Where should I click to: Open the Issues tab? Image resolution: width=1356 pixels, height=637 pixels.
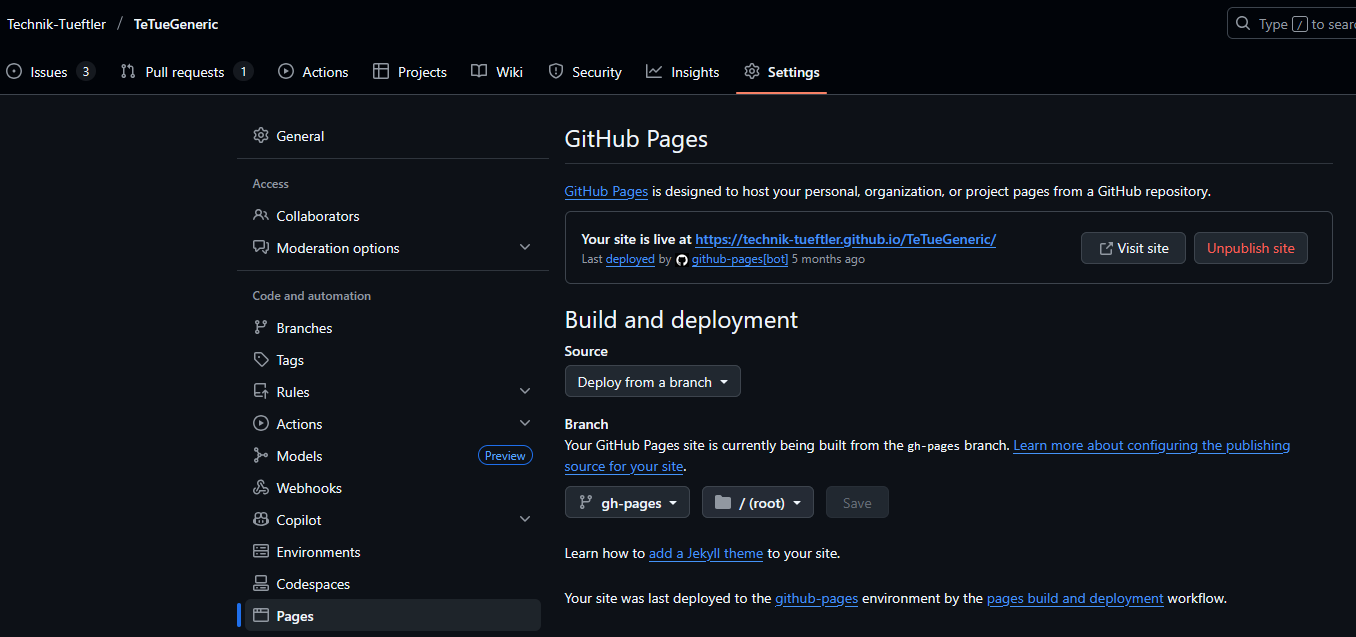tap(50, 72)
